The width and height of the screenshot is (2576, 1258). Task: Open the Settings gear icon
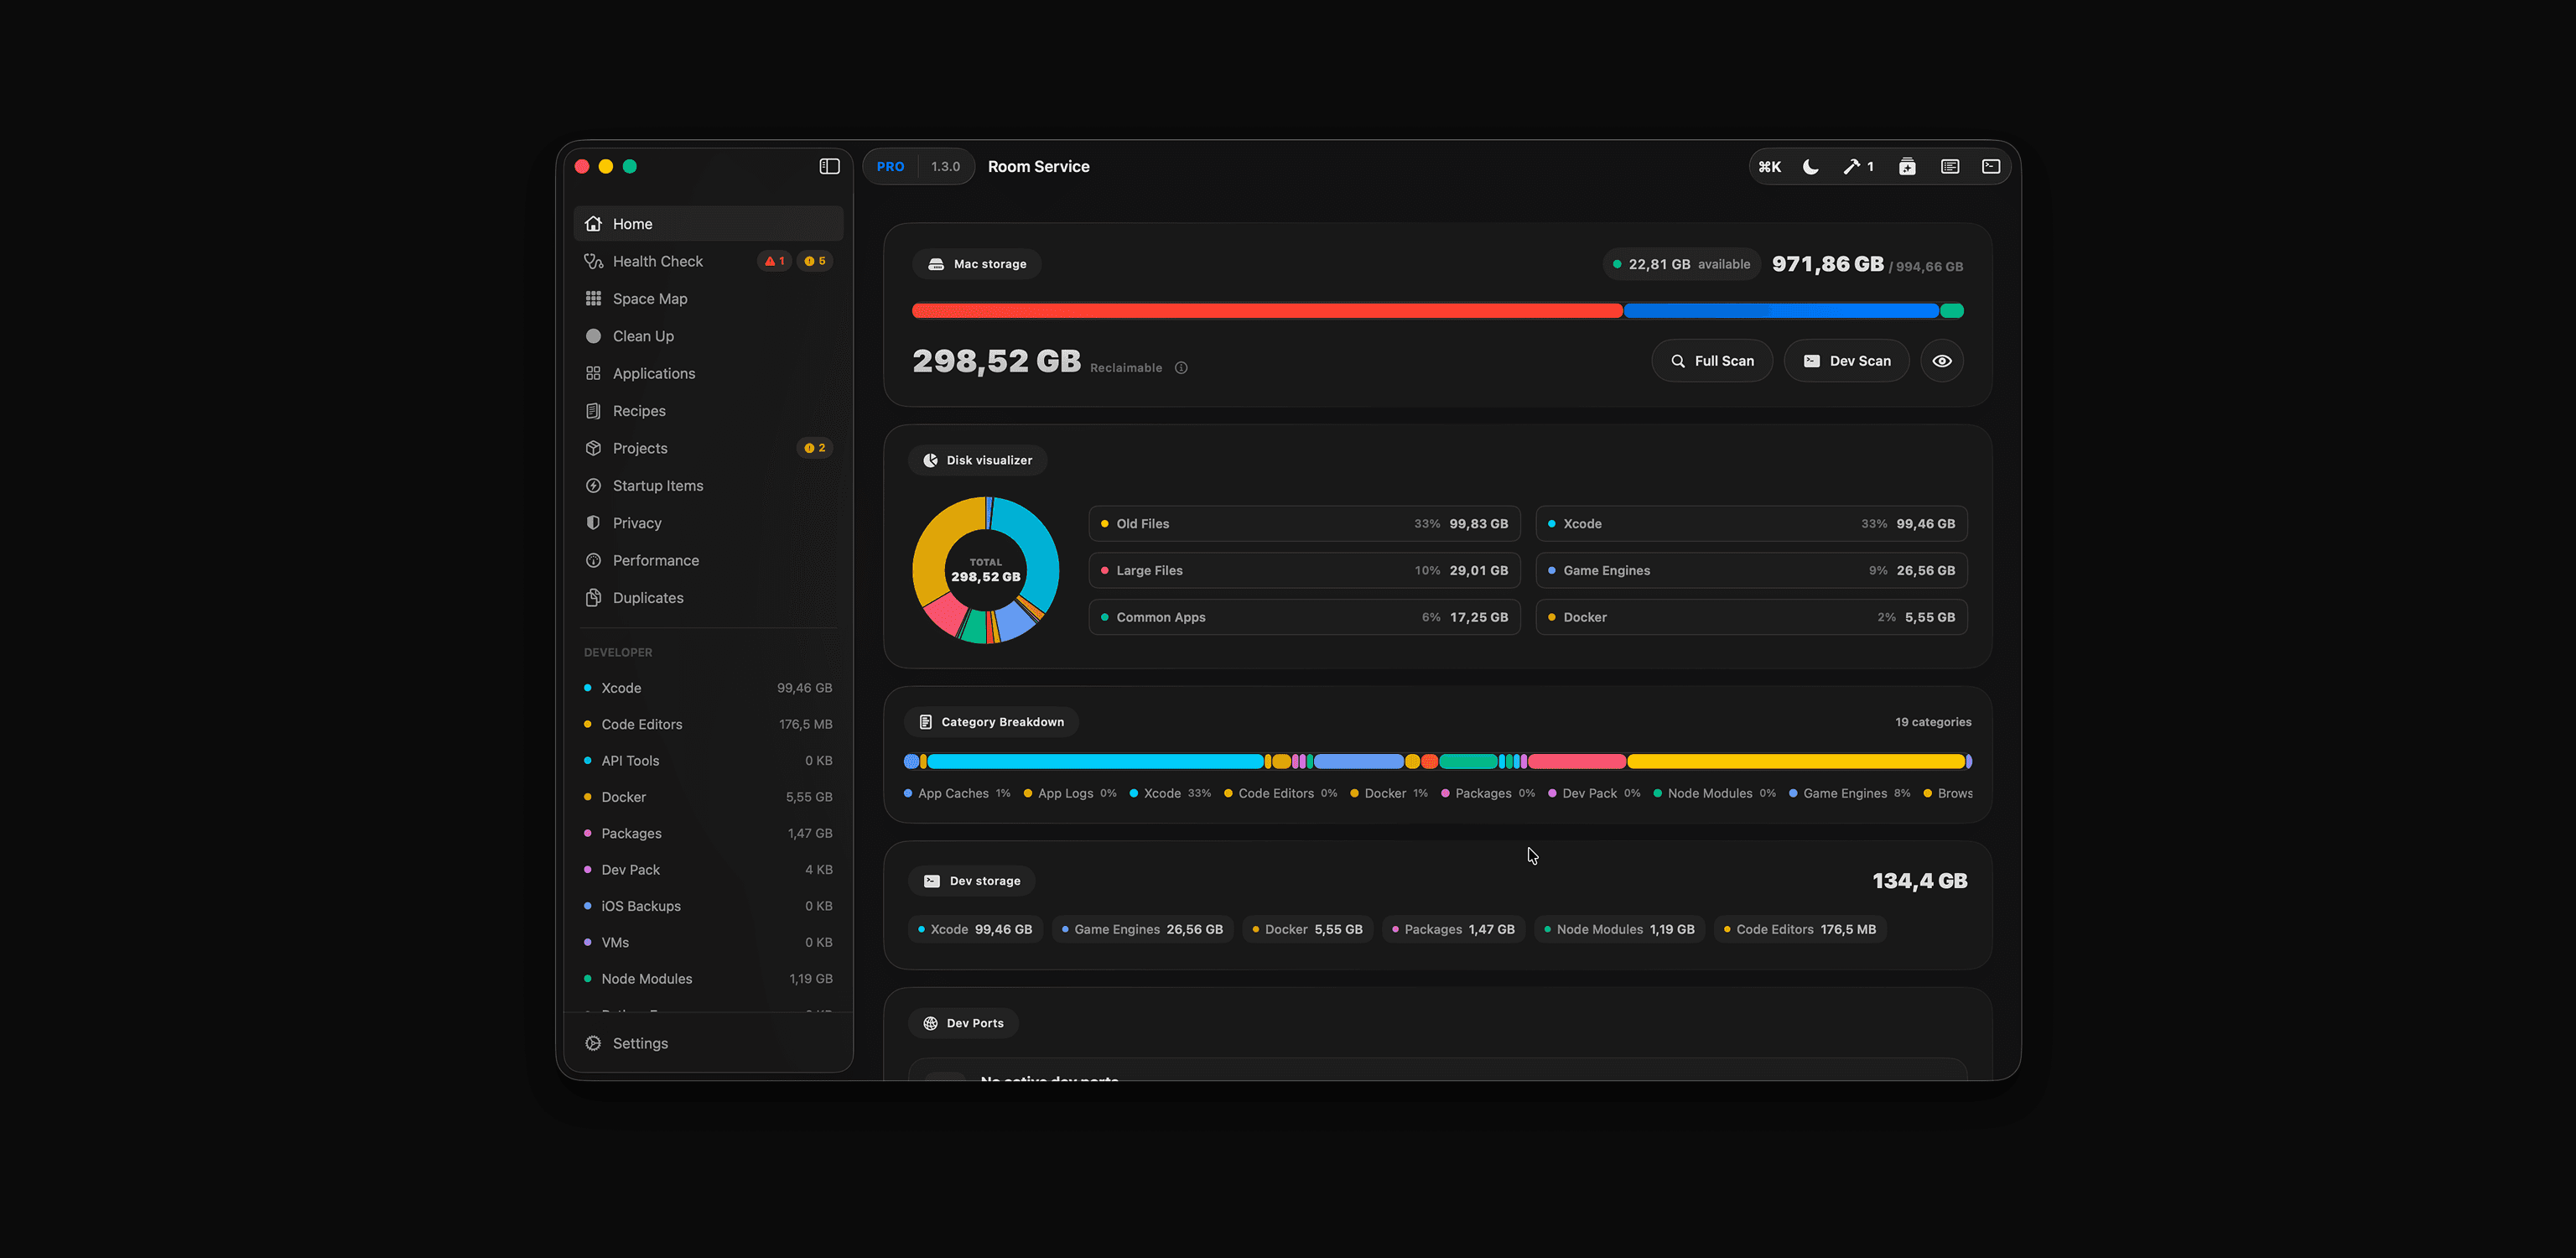[x=593, y=1043]
